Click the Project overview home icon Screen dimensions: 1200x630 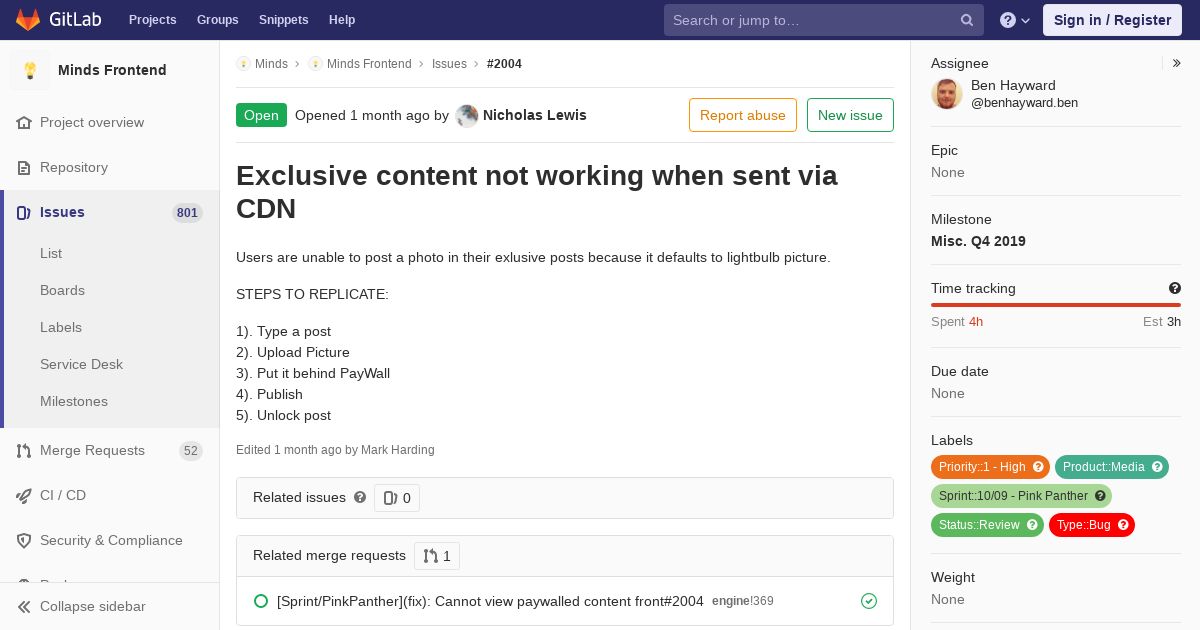(x=24, y=122)
